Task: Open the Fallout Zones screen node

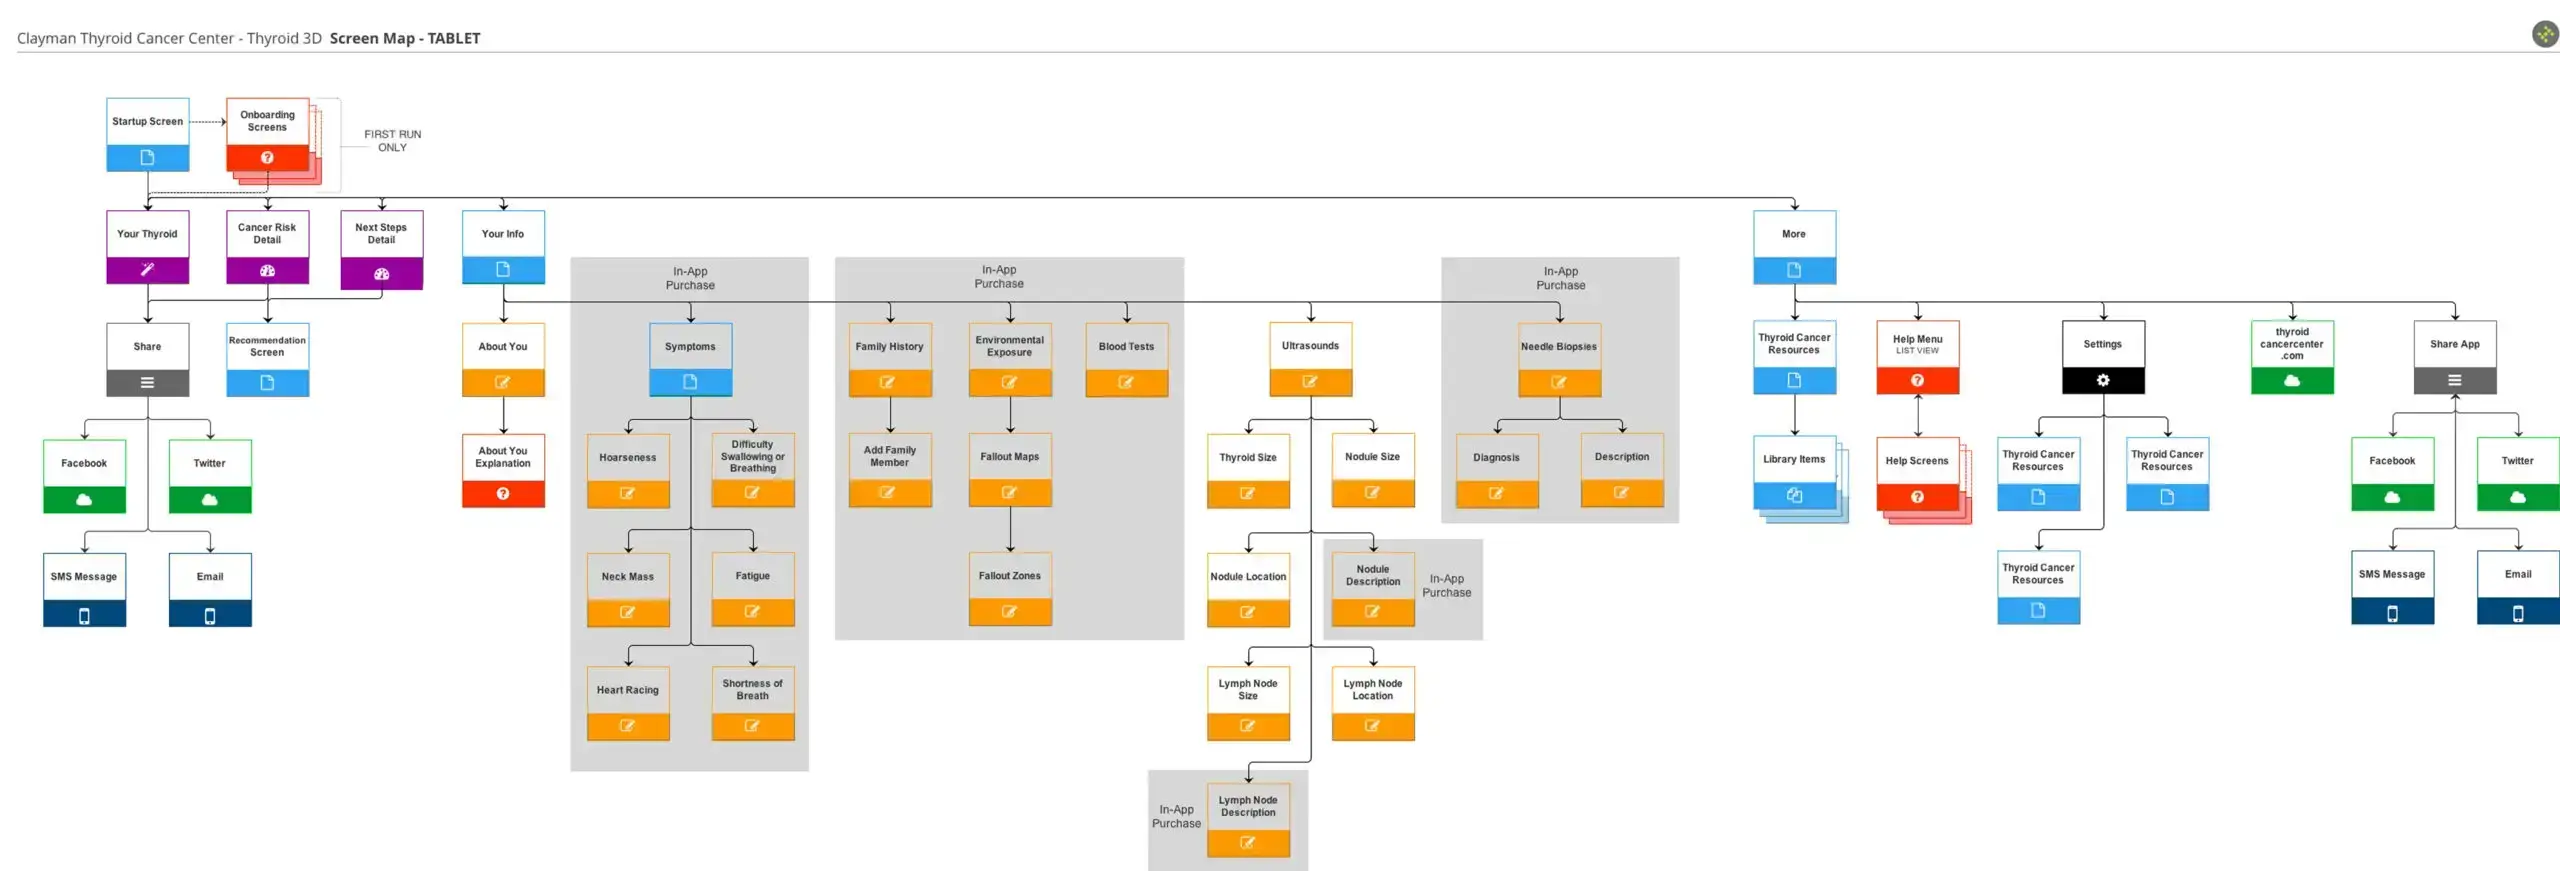Action: click(x=1009, y=576)
